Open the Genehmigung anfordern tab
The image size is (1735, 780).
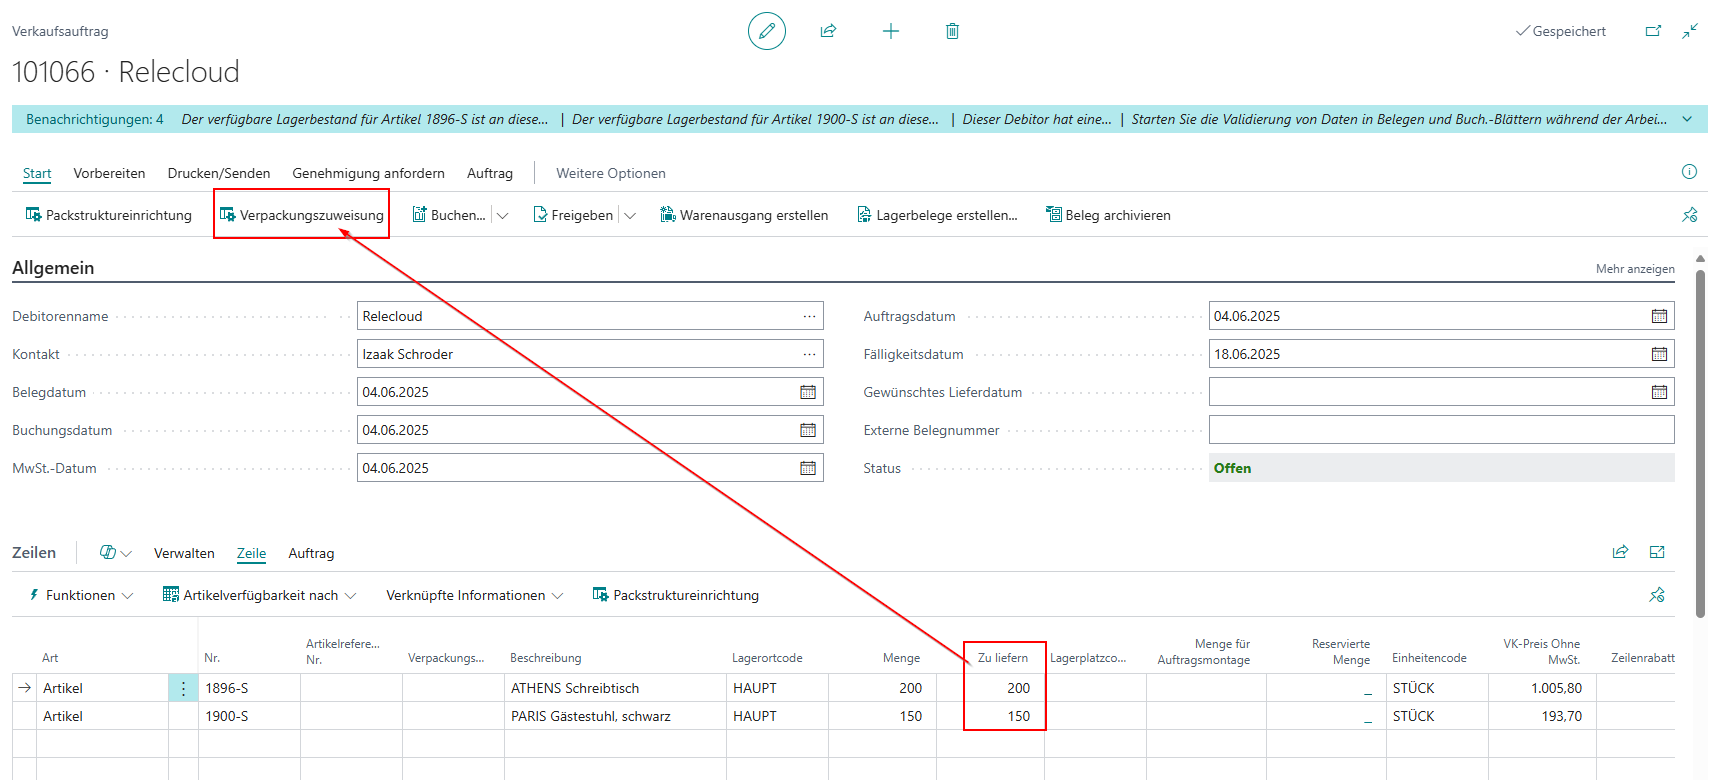[x=368, y=173]
